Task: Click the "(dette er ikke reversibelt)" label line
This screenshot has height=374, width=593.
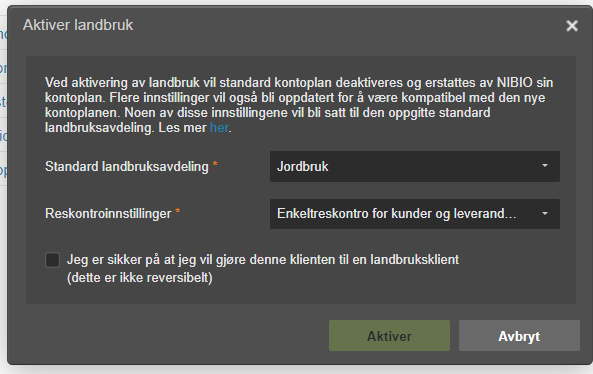Action: coord(140,278)
